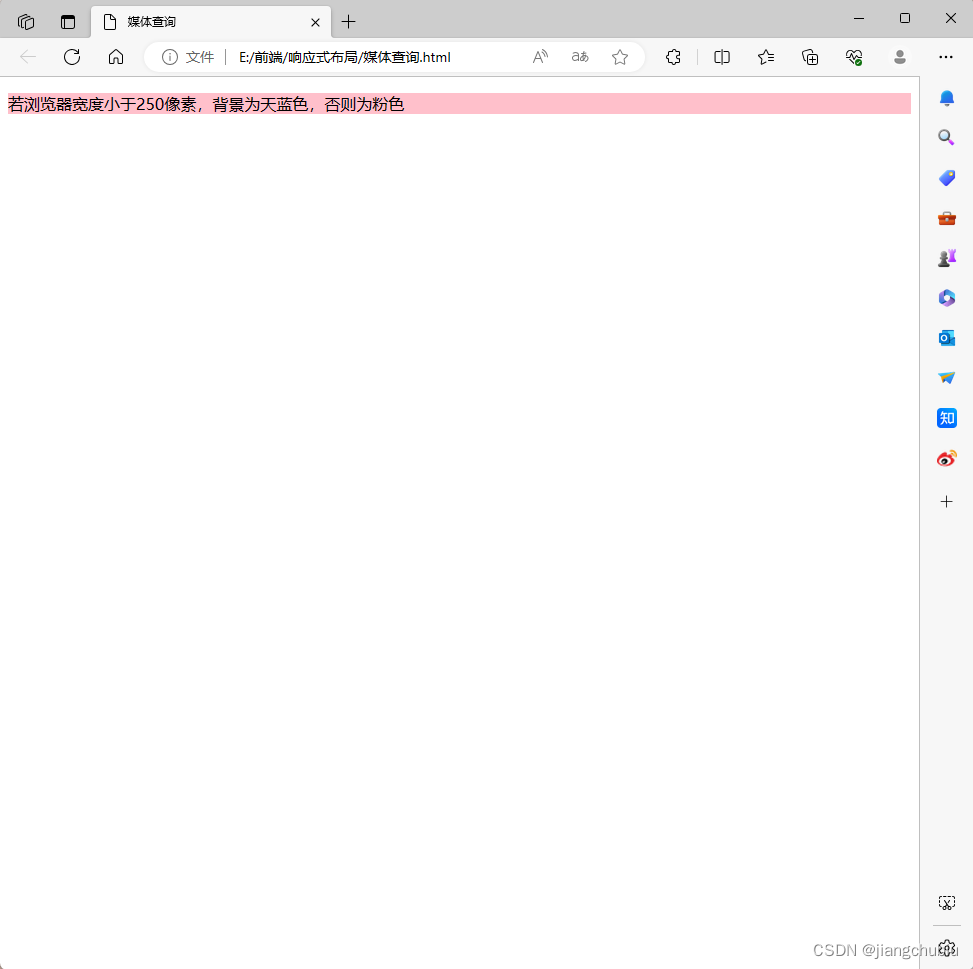Minimize the browser window
Image resolution: width=973 pixels, height=969 pixels.
tap(859, 19)
